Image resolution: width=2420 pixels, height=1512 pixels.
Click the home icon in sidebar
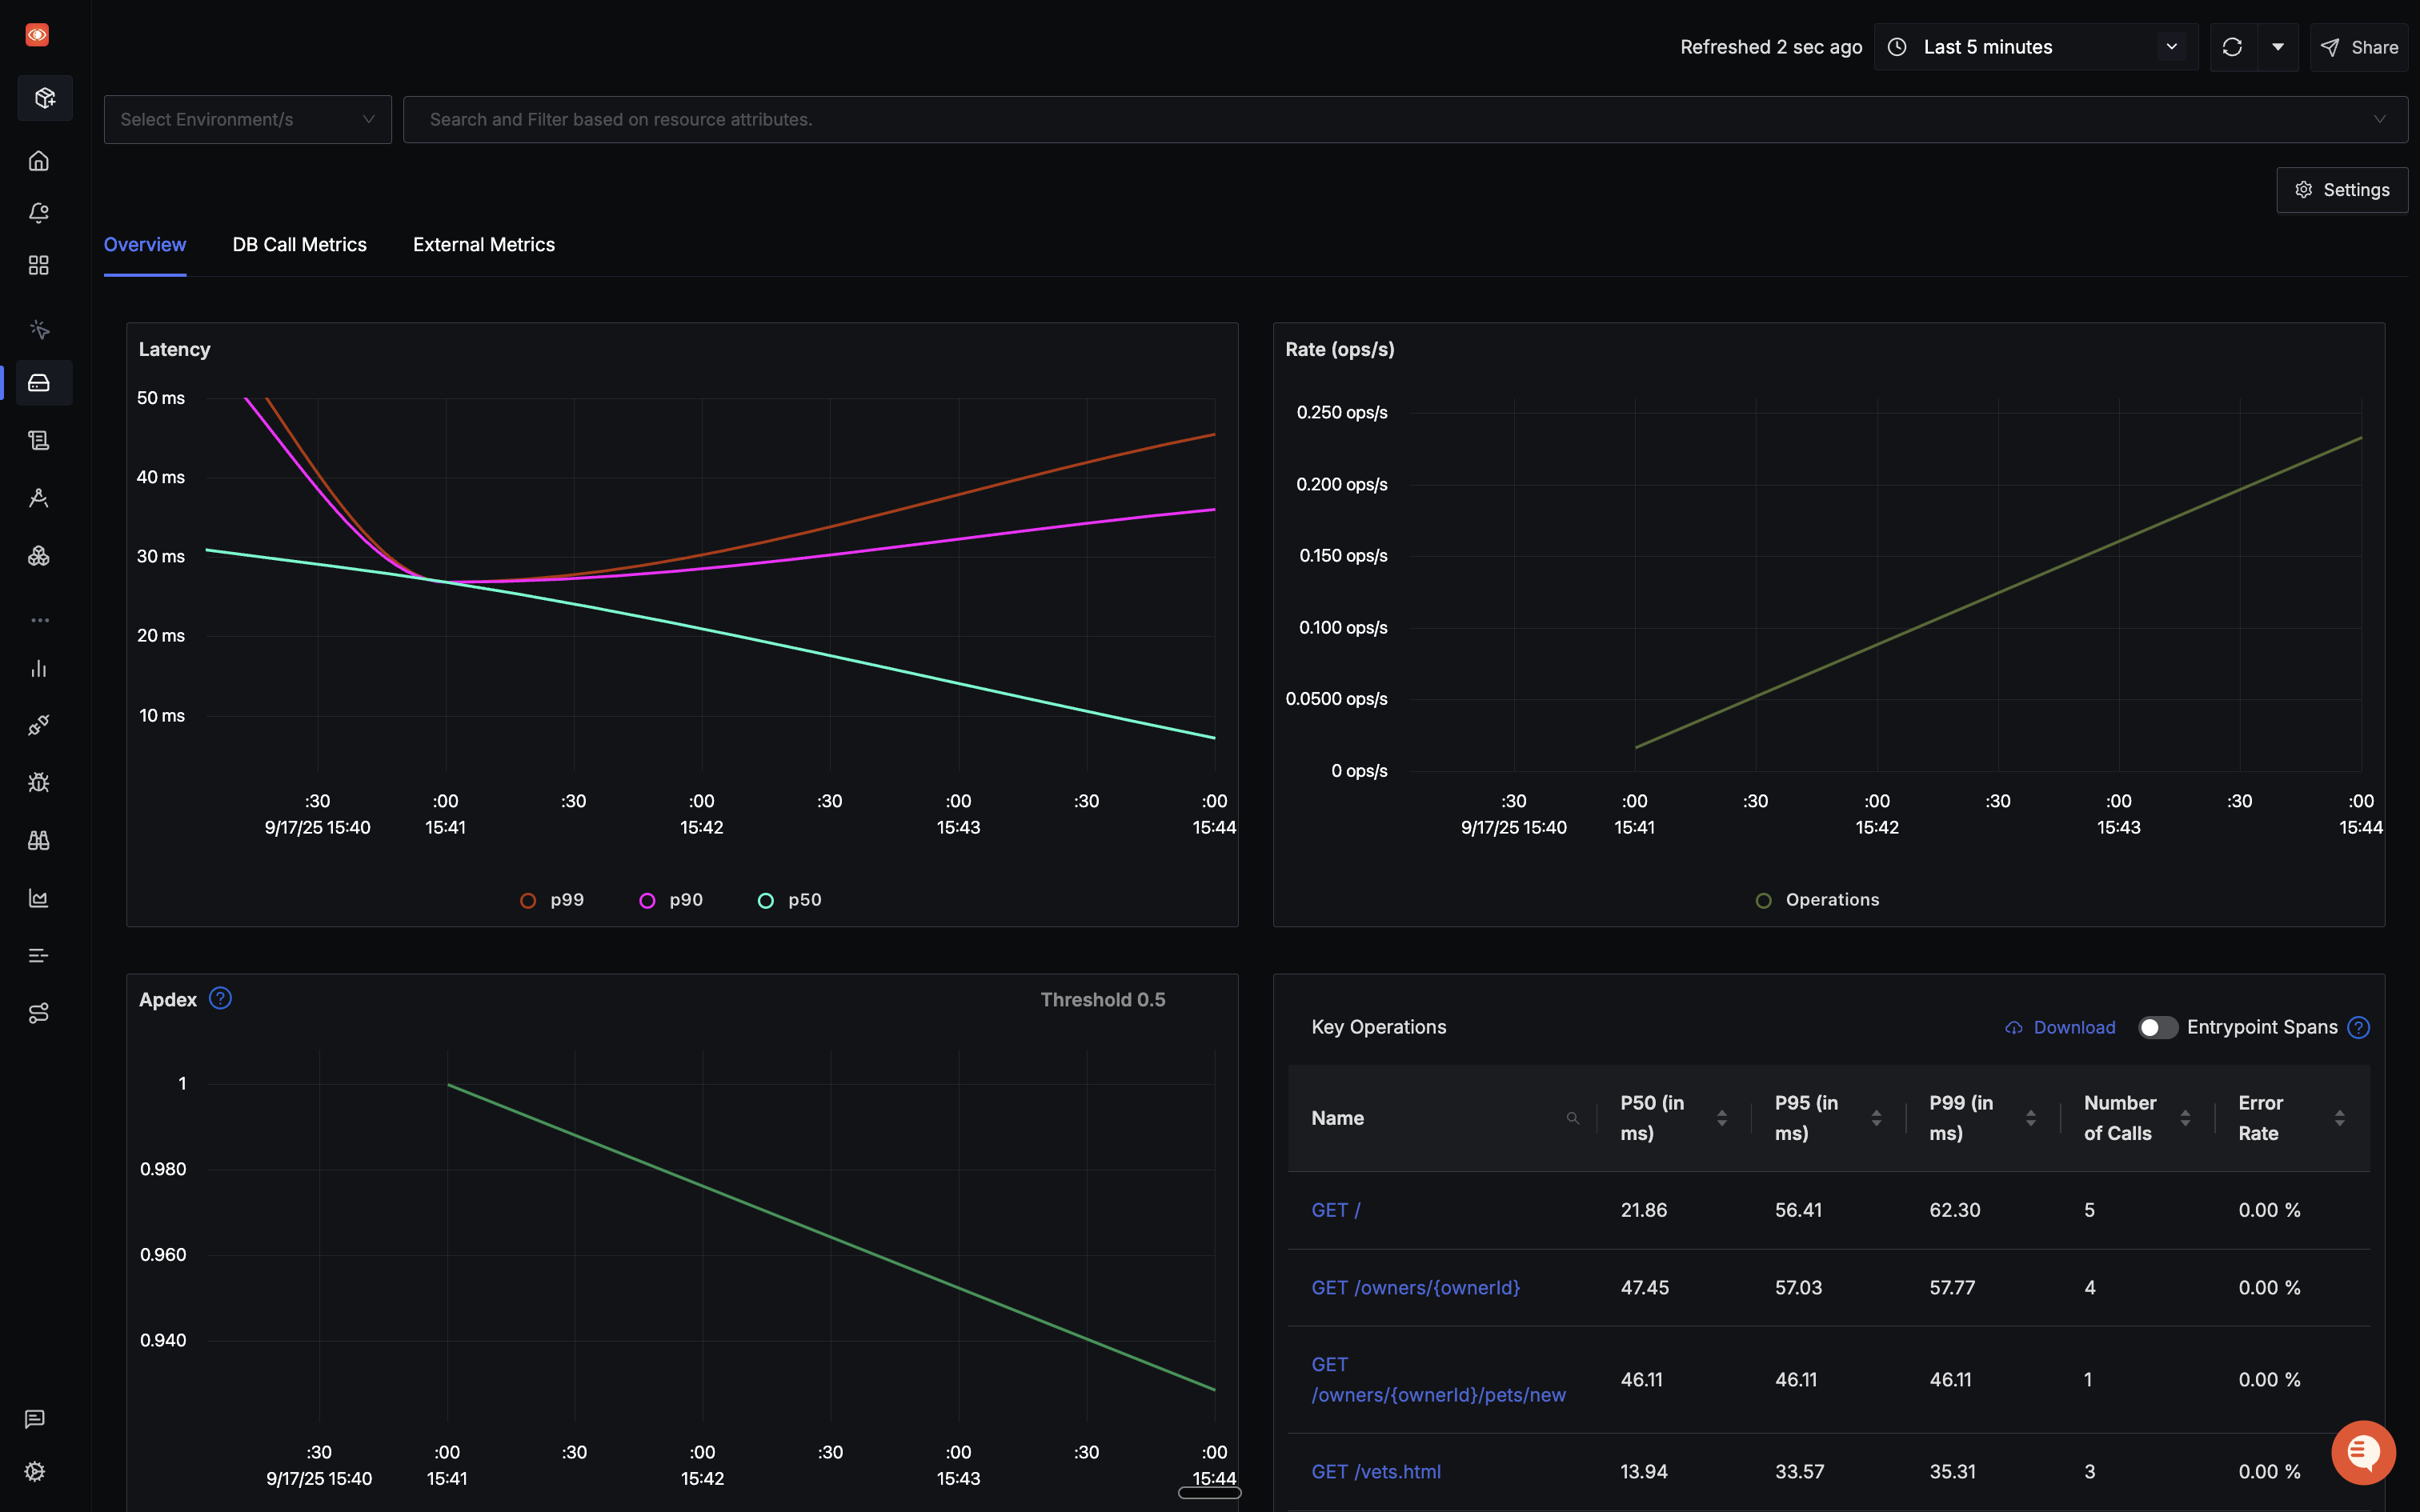tap(39, 161)
